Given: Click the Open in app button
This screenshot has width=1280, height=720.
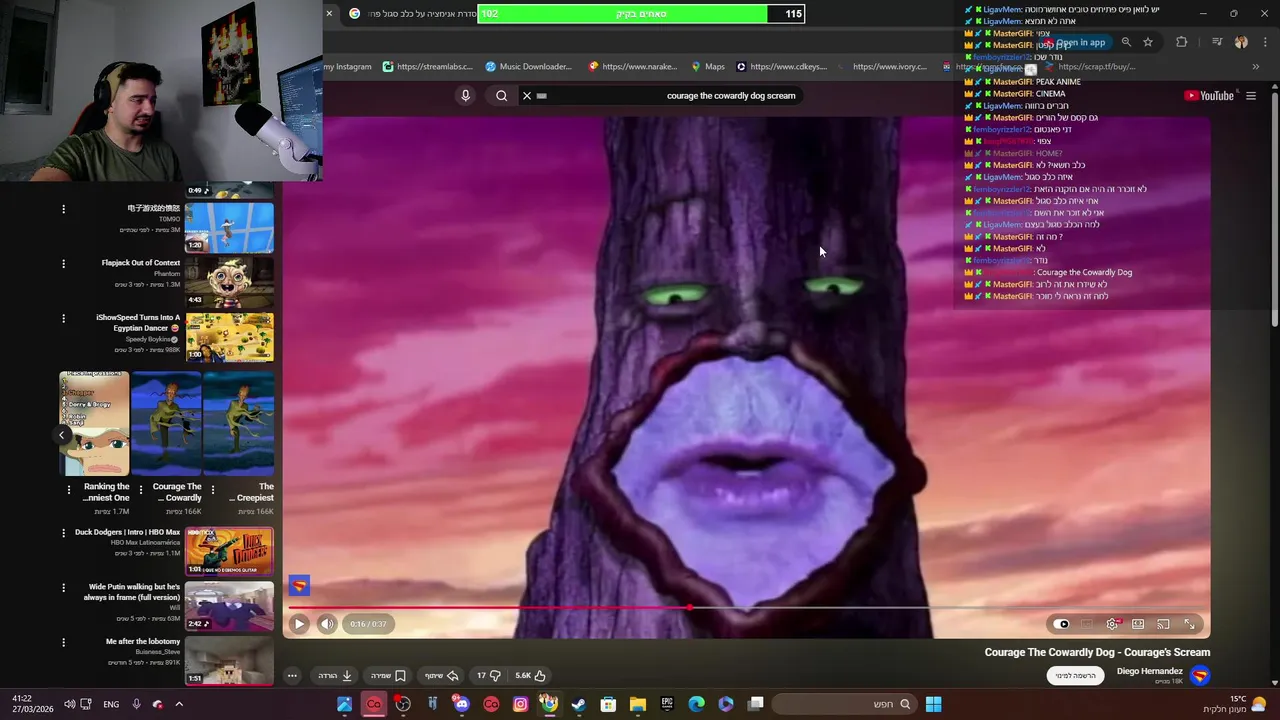Looking at the screenshot, I should [1076, 42].
